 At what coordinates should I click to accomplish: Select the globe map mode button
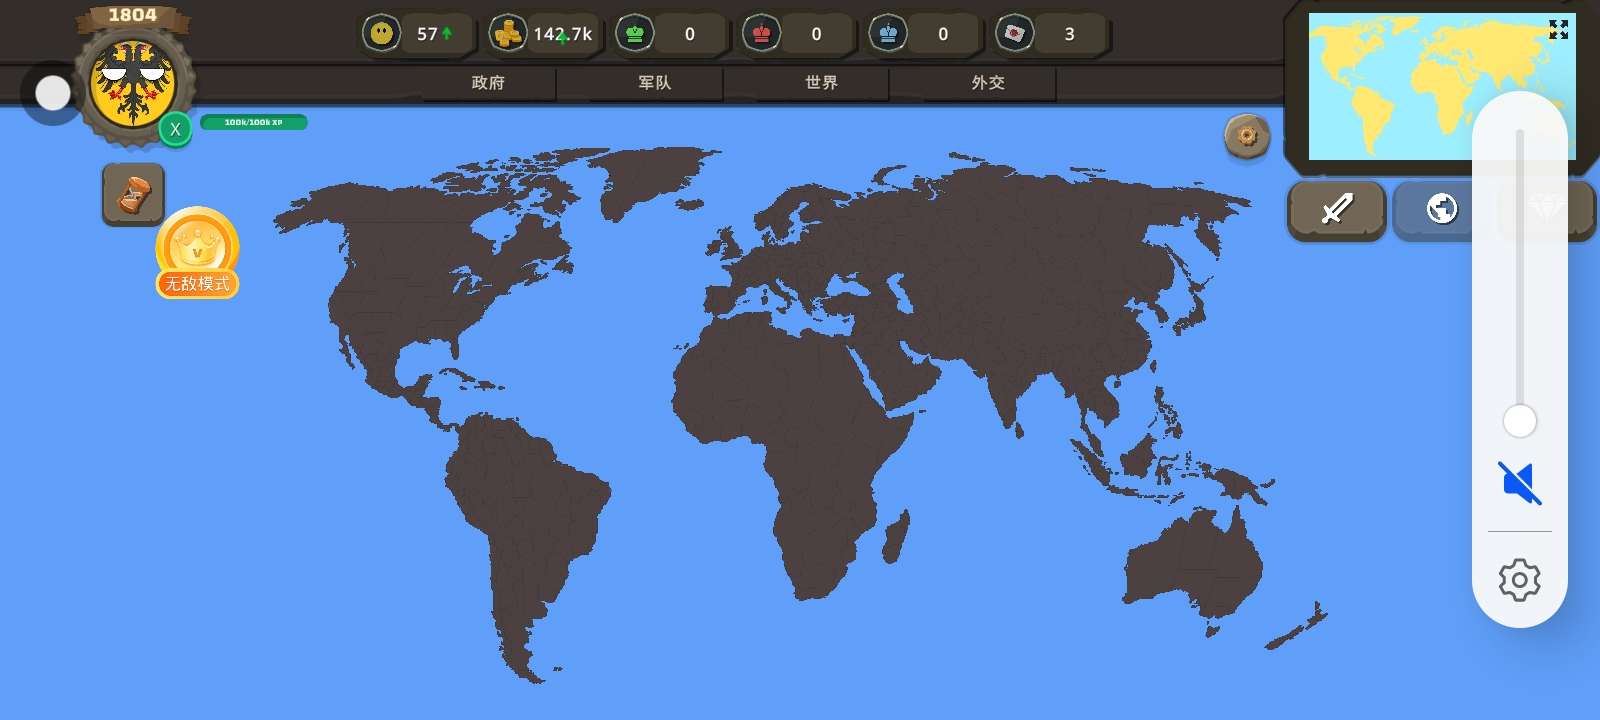tap(1441, 209)
